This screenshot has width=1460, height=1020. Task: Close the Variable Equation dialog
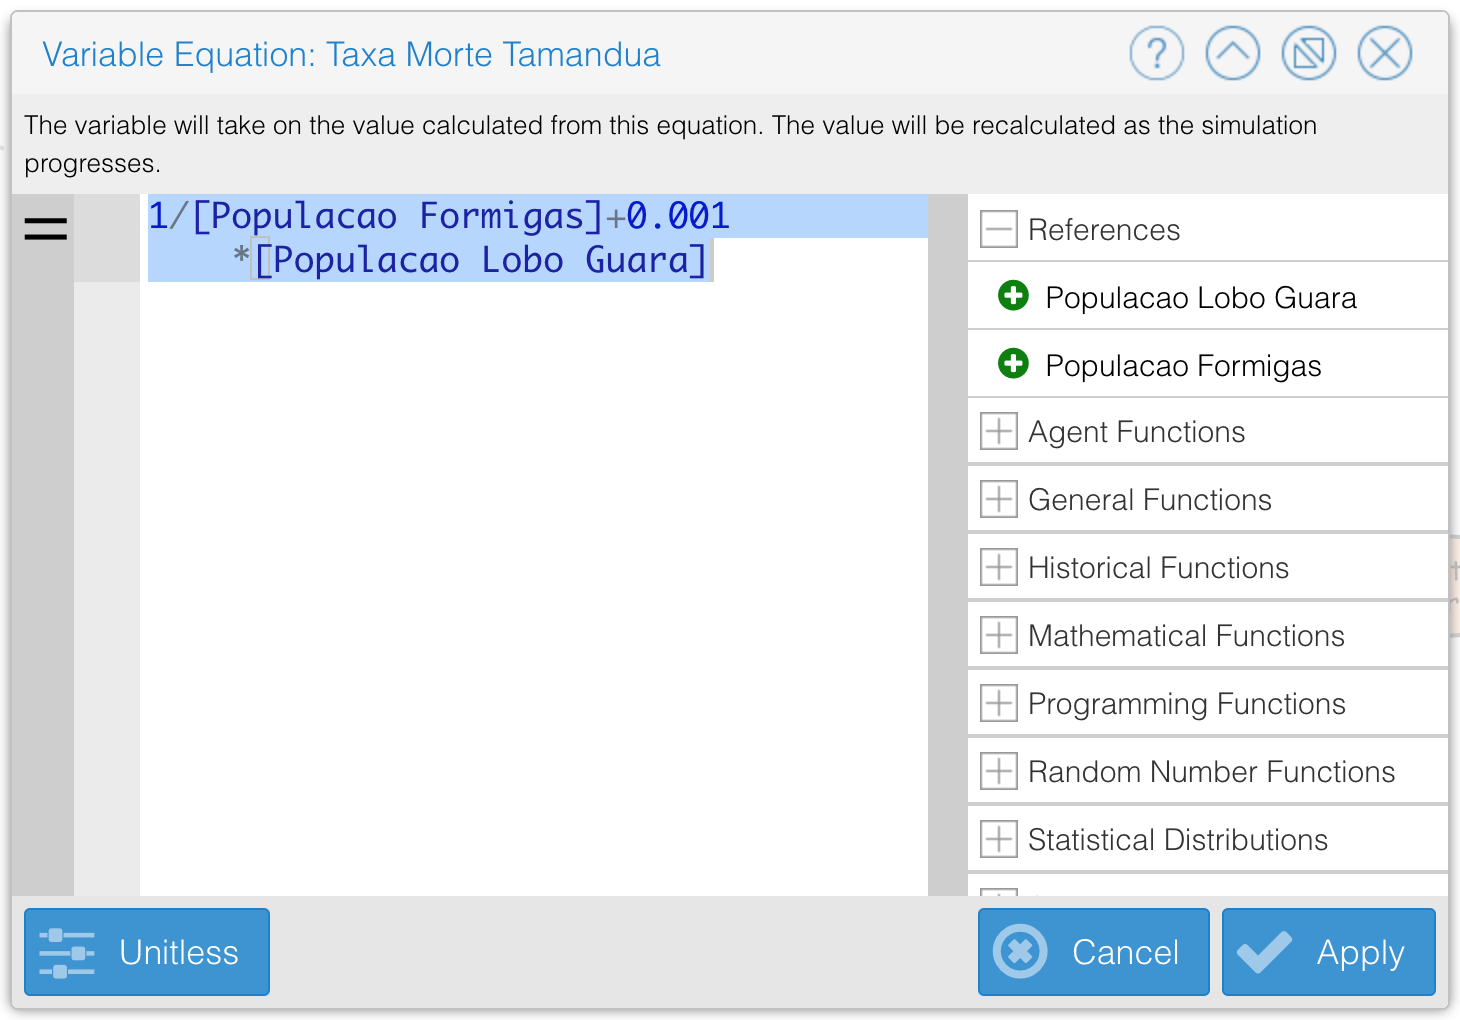[x=1384, y=53]
